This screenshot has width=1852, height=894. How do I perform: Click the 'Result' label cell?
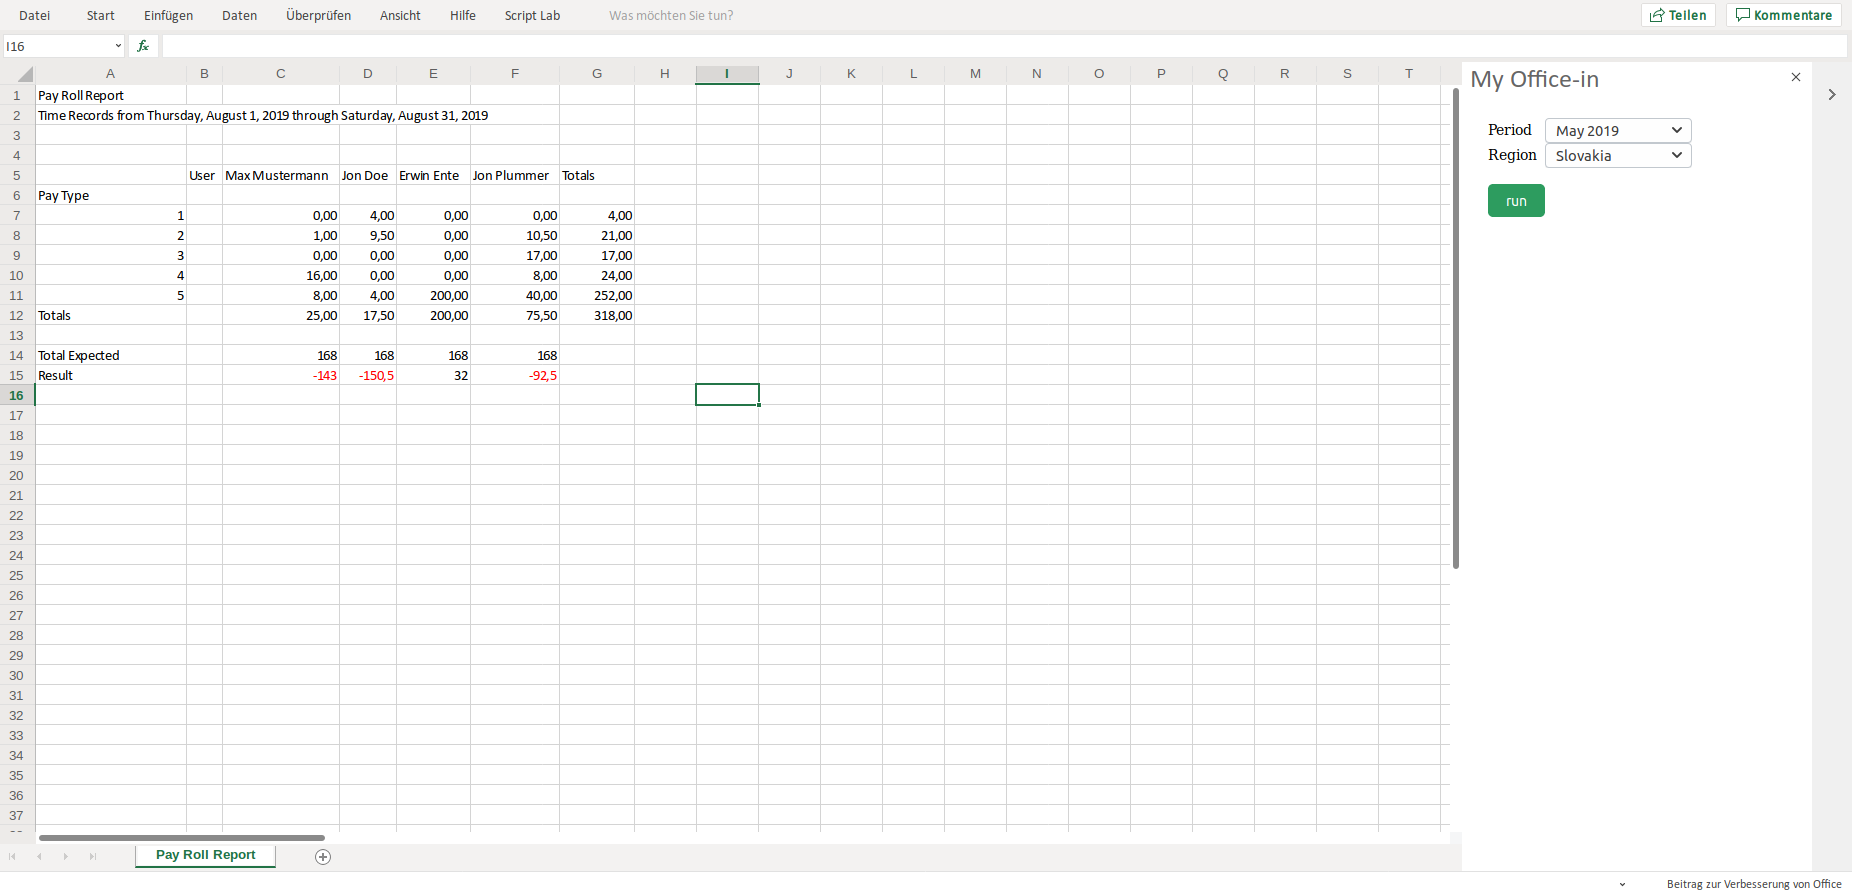coord(111,375)
